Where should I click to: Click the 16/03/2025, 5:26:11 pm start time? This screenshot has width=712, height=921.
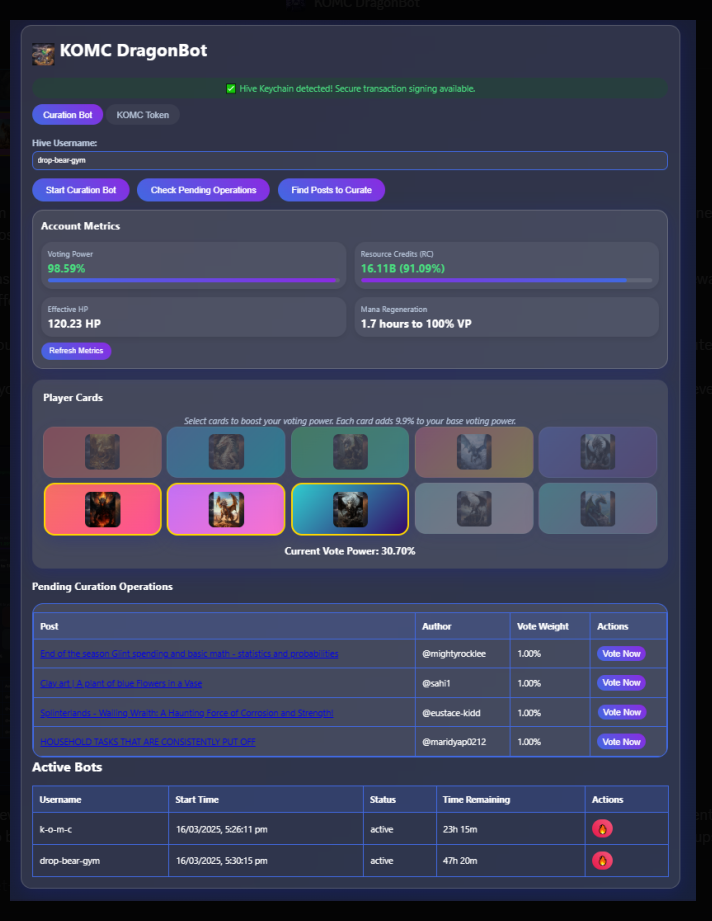pyautogui.click(x=222, y=829)
